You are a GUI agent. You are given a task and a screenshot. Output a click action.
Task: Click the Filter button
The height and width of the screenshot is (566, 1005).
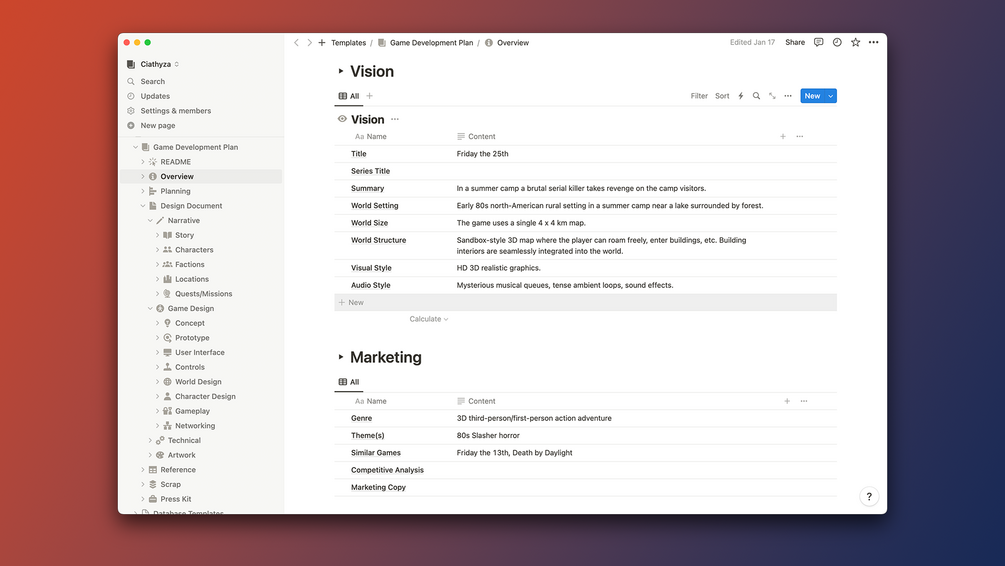tap(699, 96)
